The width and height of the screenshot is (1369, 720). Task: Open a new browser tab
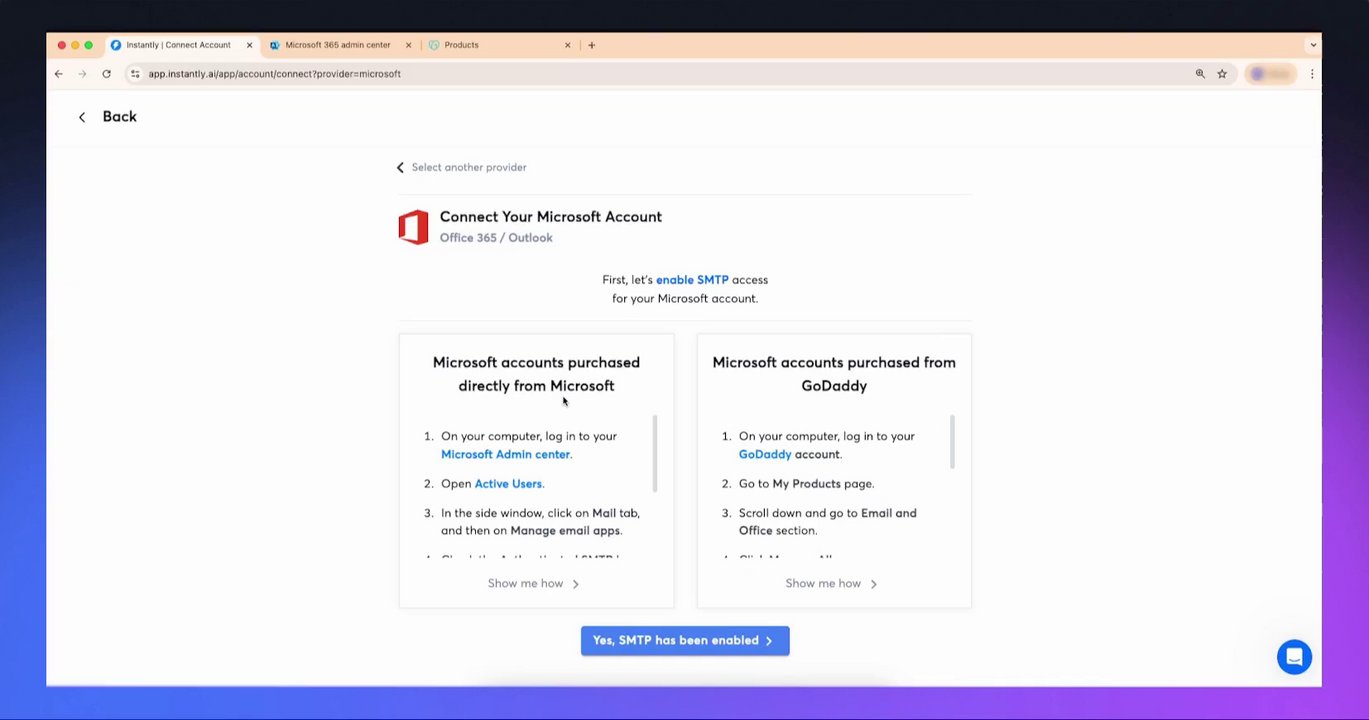point(592,45)
